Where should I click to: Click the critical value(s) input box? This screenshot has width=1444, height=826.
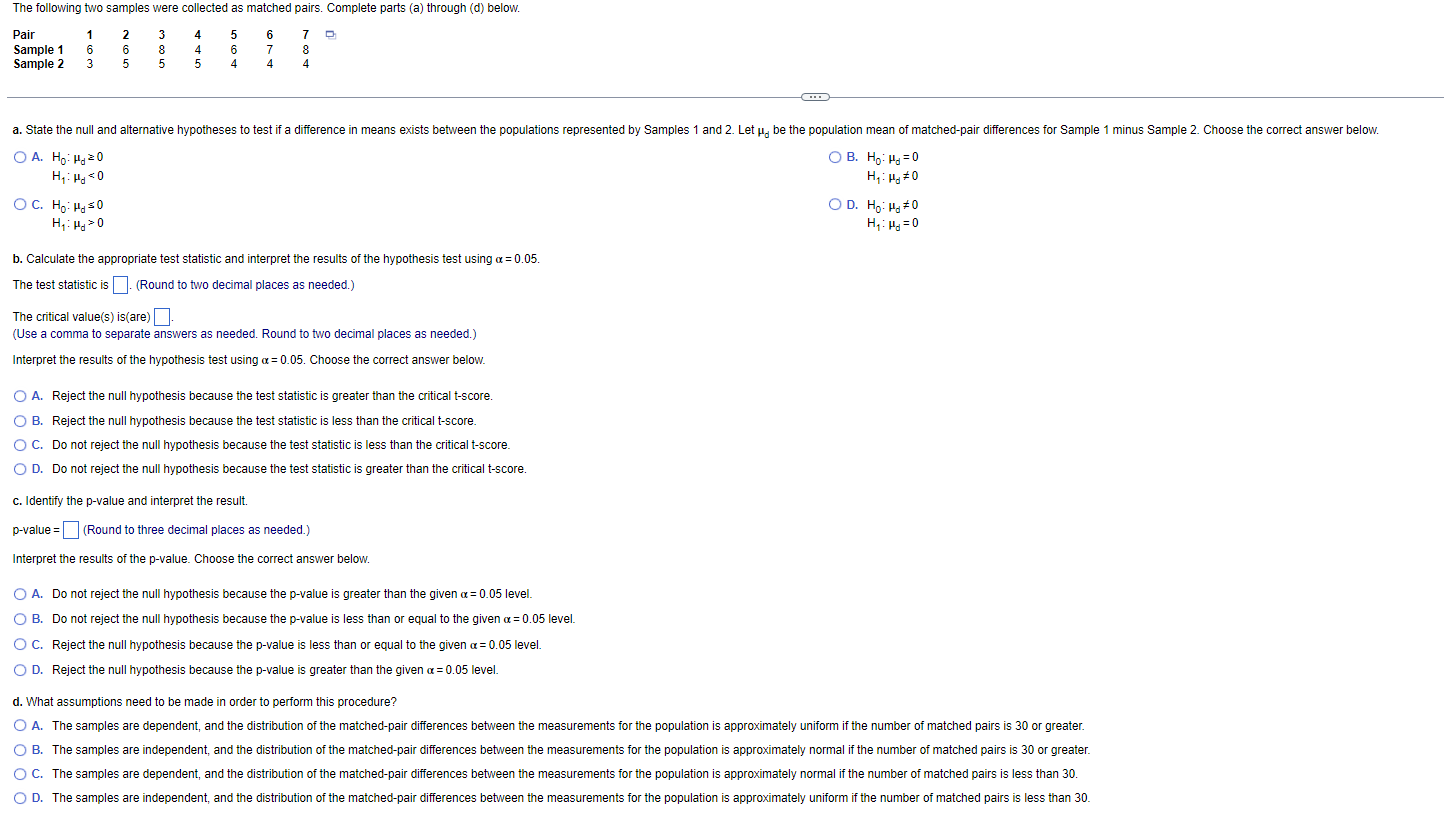162,318
